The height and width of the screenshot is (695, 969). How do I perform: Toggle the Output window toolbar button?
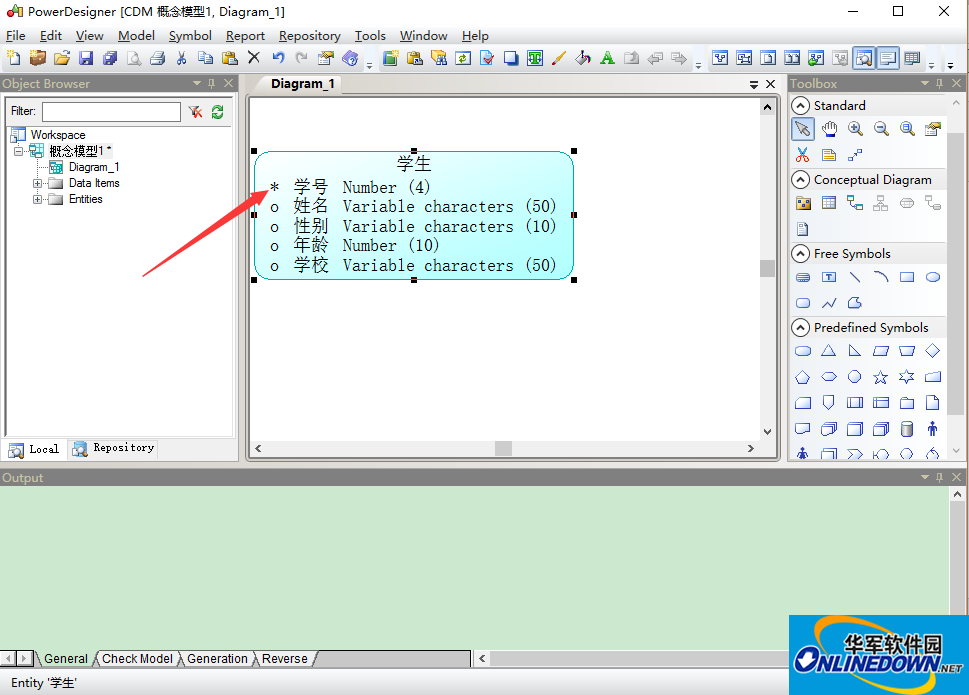point(888,59)
